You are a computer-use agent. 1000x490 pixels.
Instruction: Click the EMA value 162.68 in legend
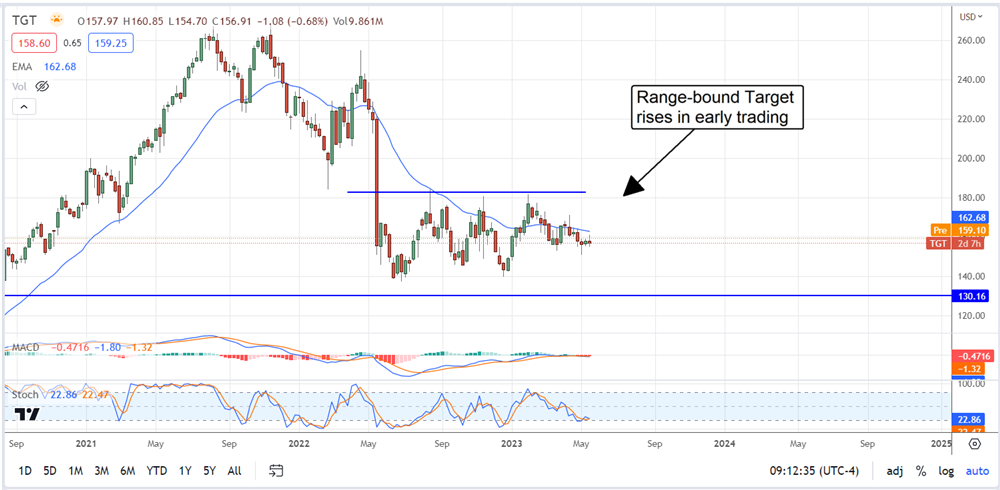click(60, 66)
